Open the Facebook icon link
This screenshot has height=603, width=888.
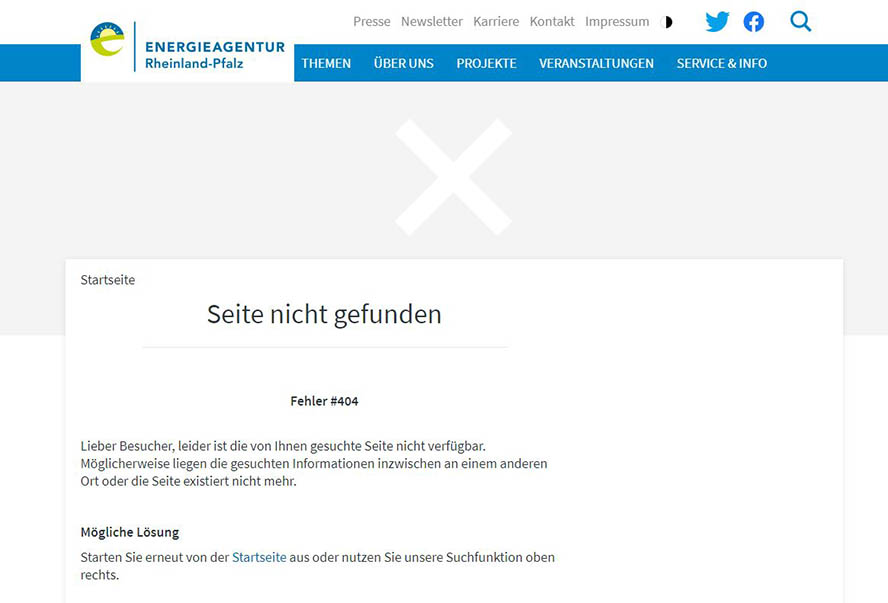(x=753, y=22)
